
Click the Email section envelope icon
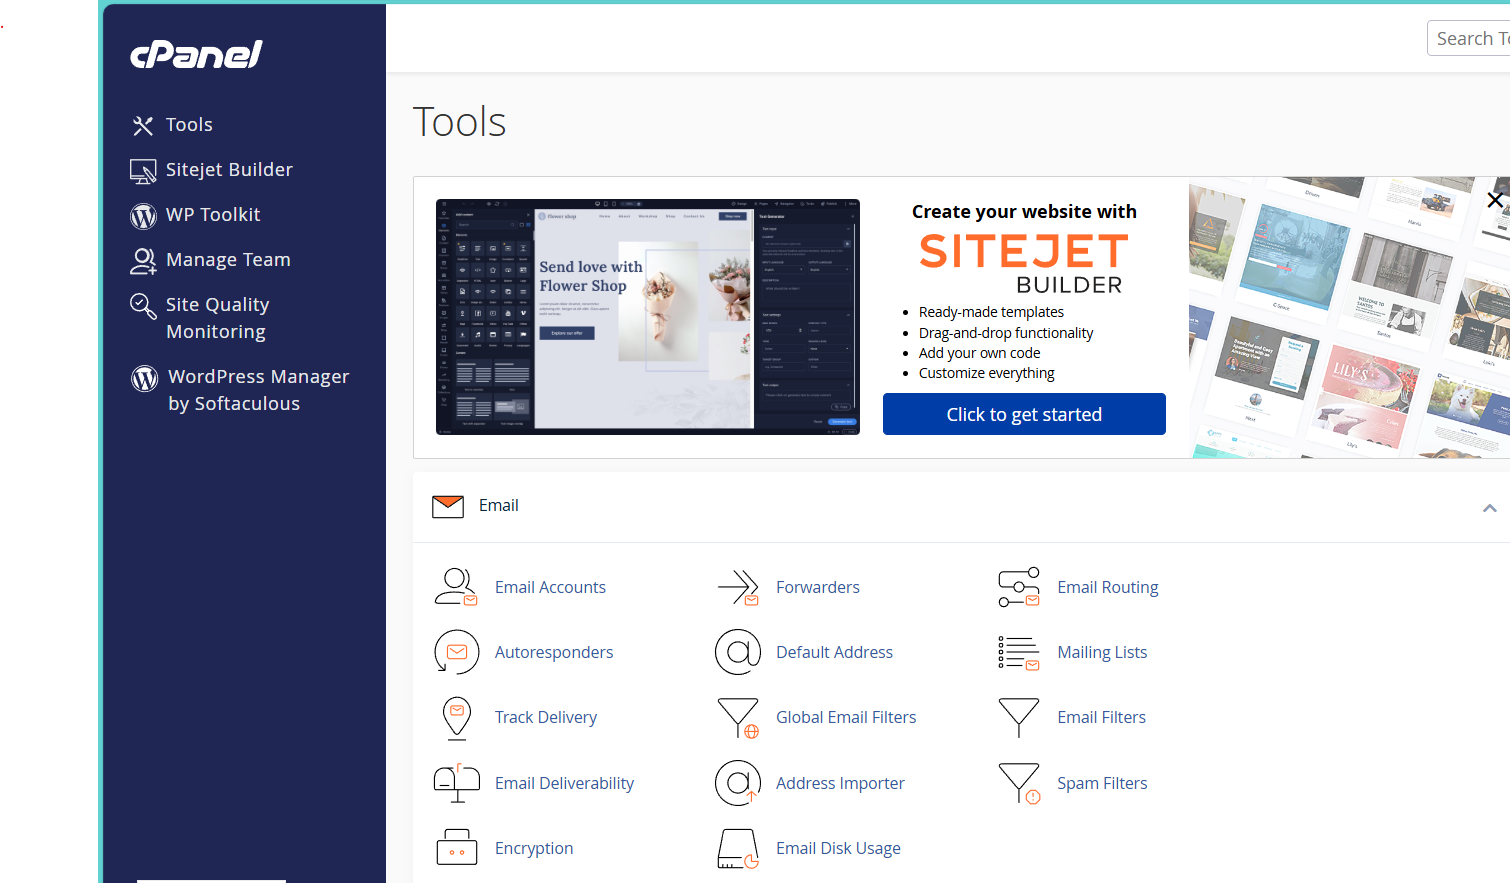448,506
